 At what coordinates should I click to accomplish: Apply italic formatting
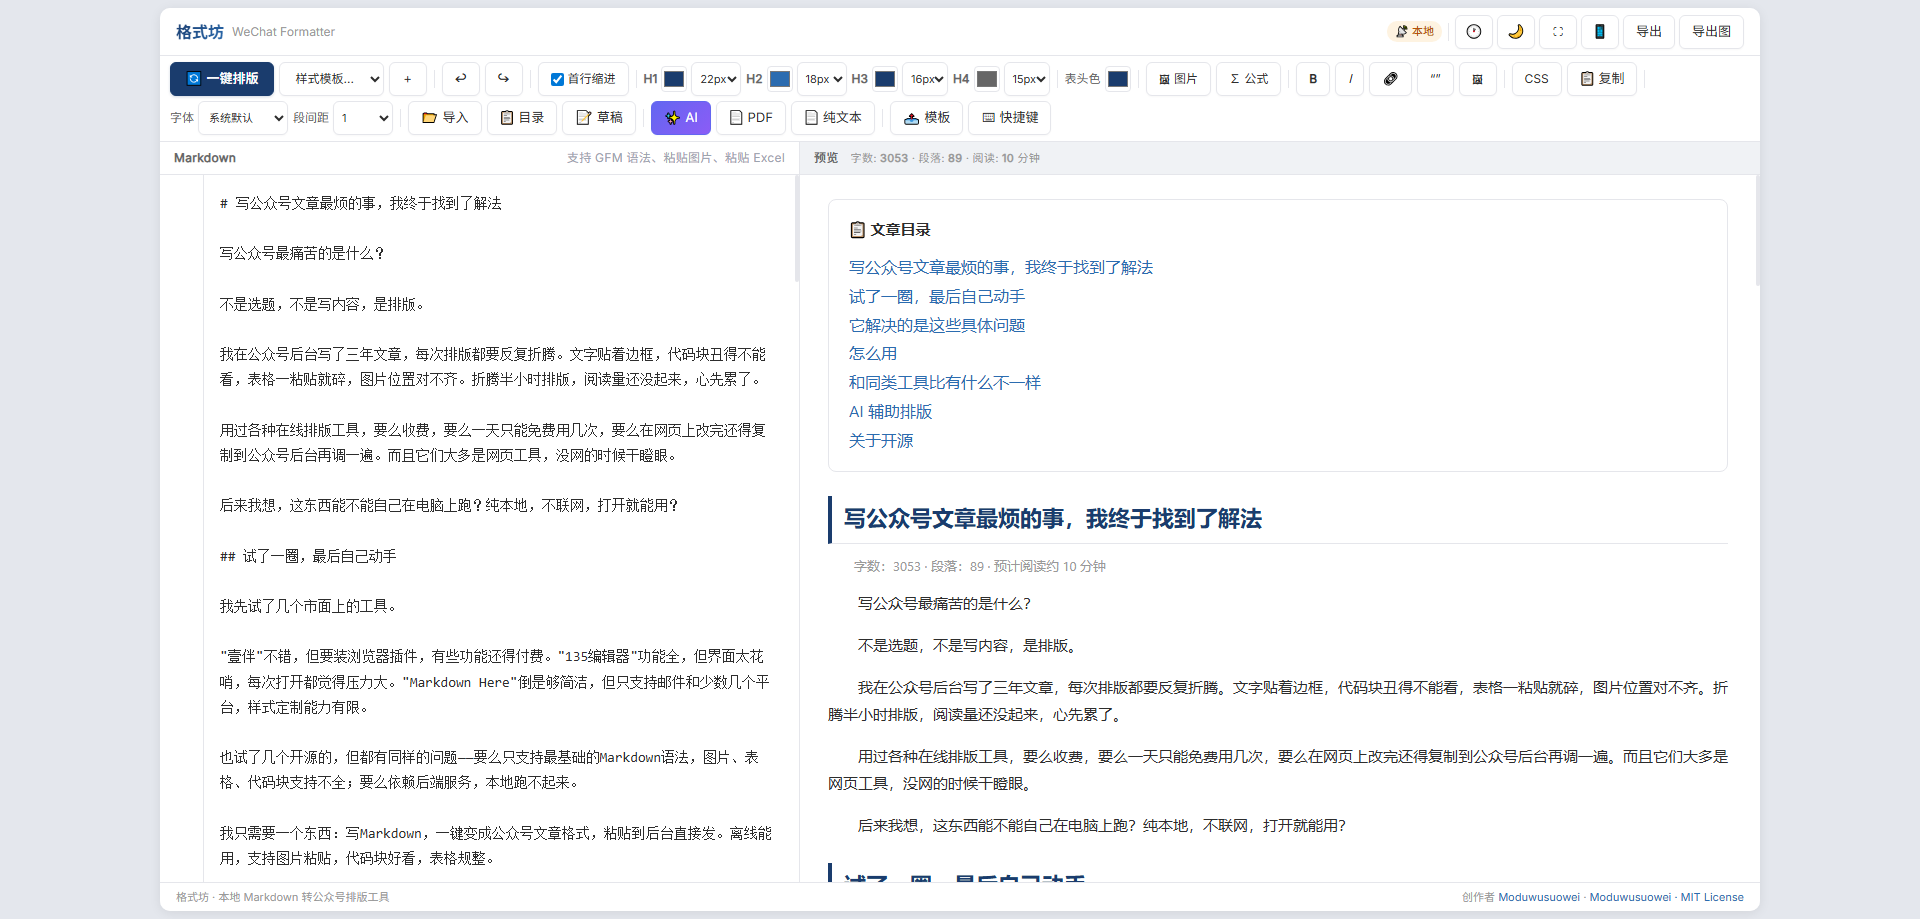click(x=1350, y=79)
